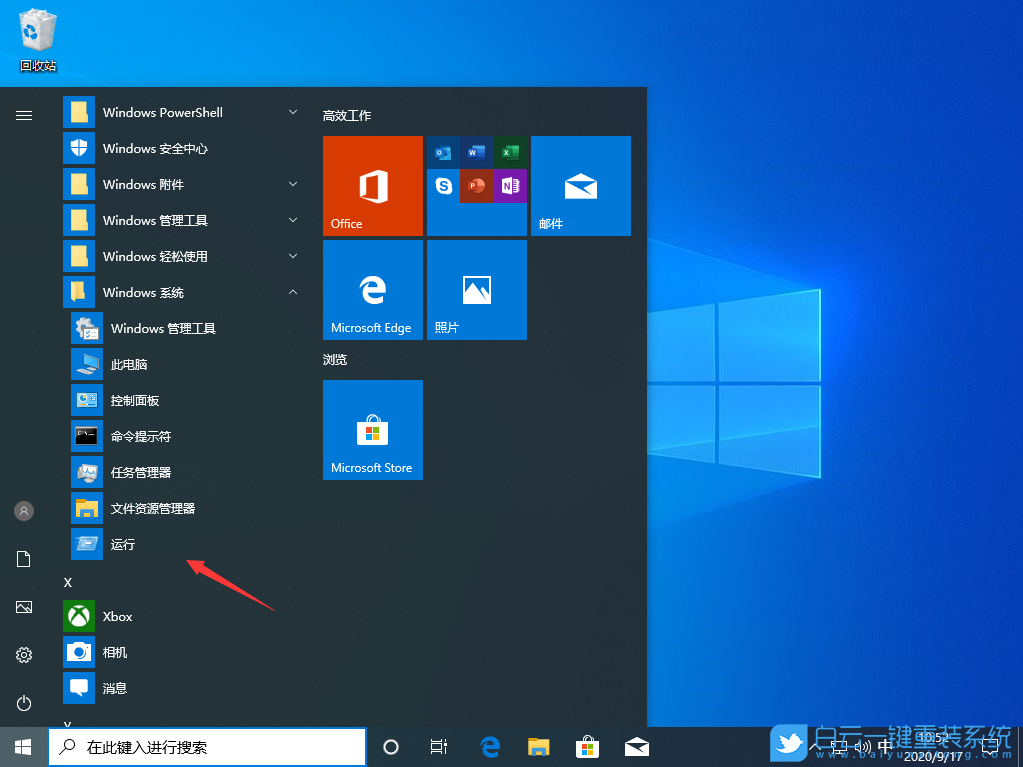Image resolution: width=1023 pixels, height=767 pixels.
Task: Open the Start menu hamburger panel
Action: click(23, 115)
